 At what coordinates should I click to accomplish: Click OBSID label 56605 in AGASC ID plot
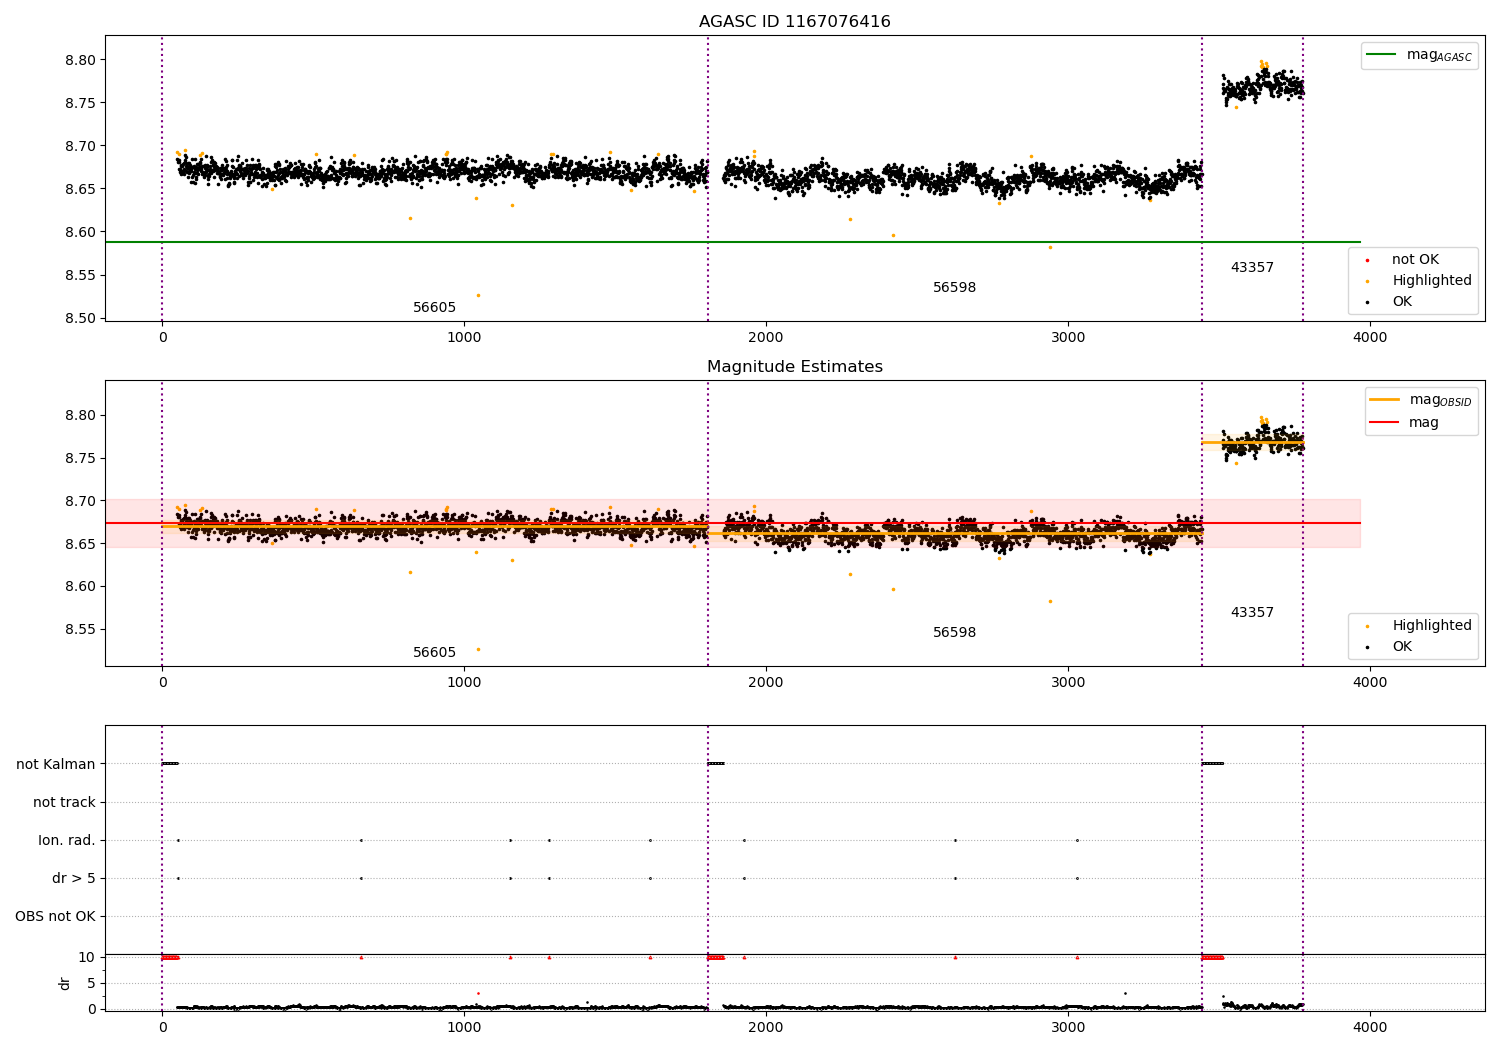tap(434, 307)
